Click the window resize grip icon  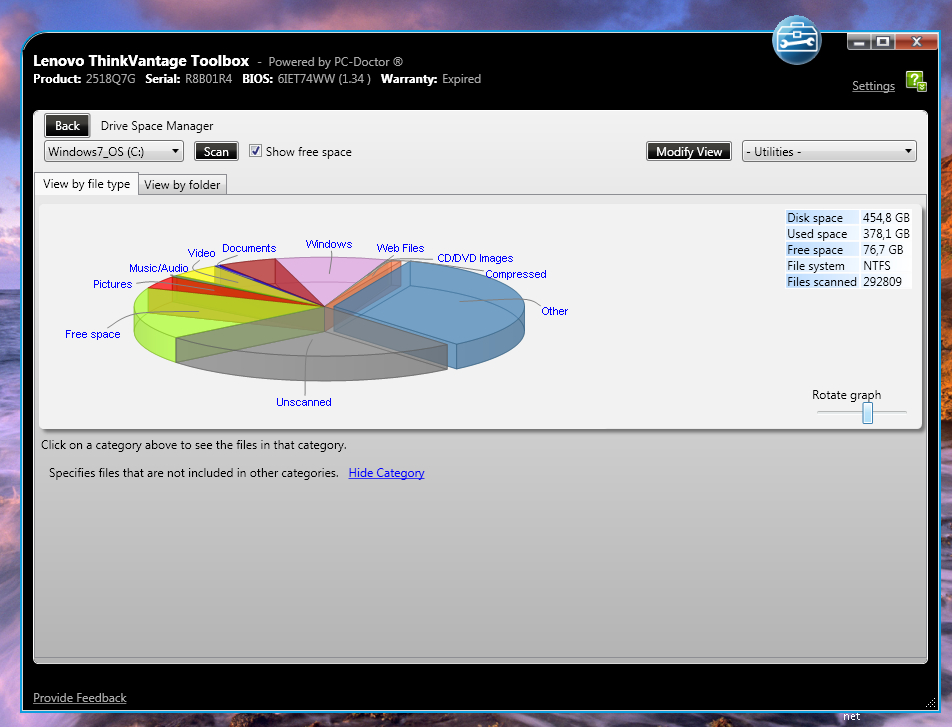point(931,703)
